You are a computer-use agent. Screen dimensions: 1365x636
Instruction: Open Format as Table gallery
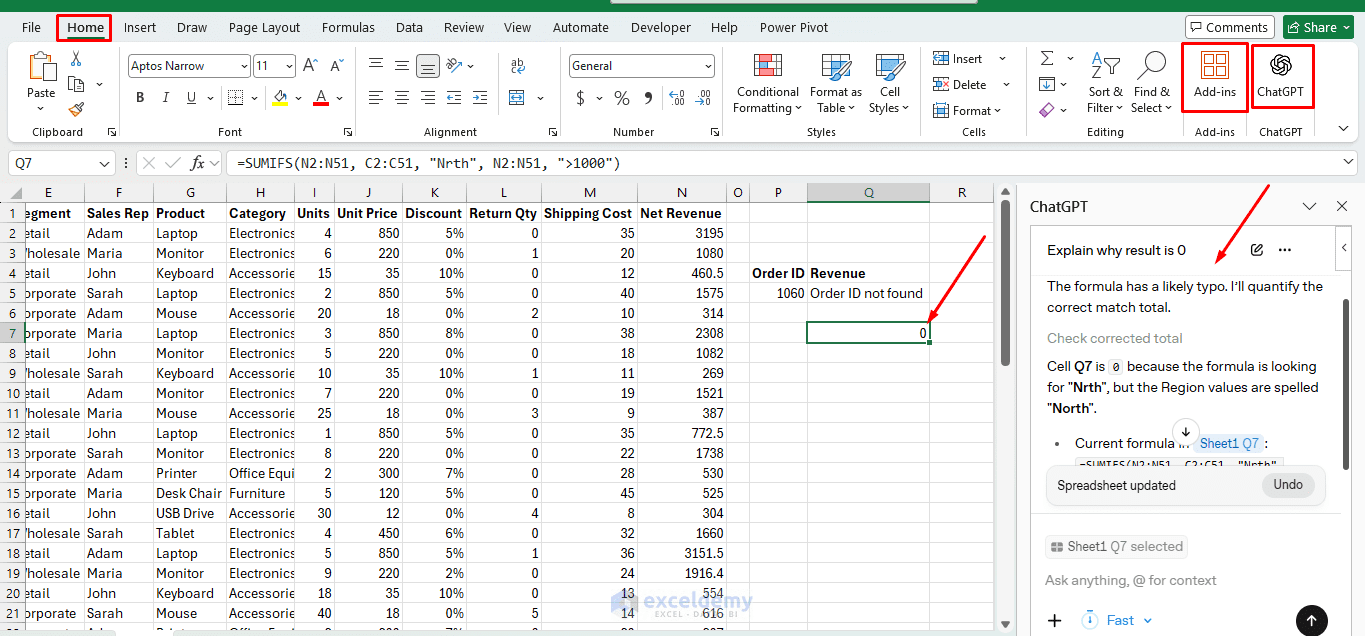pos(836,84)
